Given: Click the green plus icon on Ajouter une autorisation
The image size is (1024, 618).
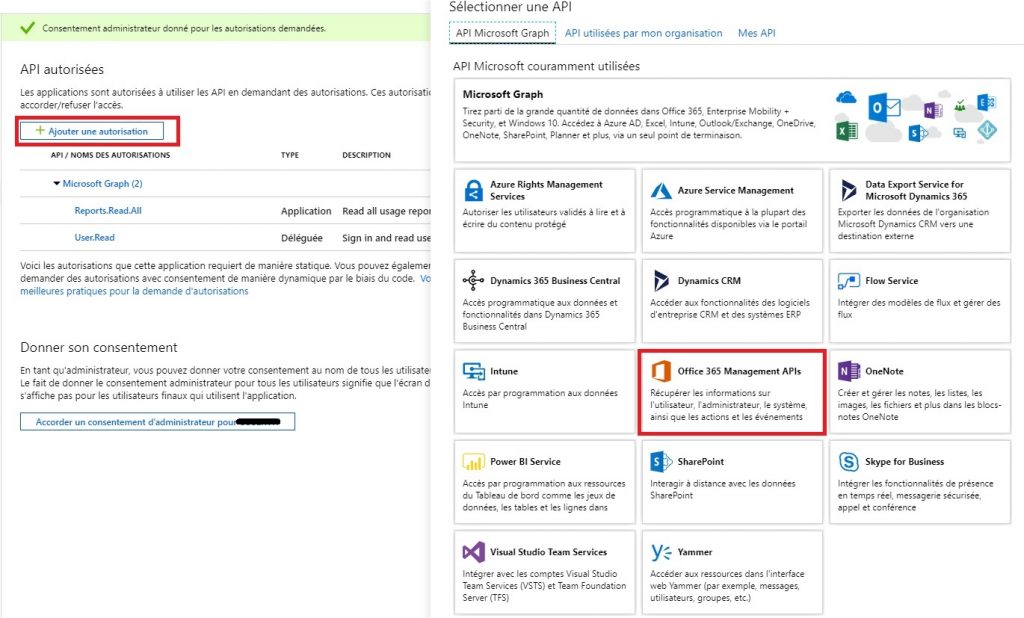Looking at the screenshot, I should (x=40, y=131).
